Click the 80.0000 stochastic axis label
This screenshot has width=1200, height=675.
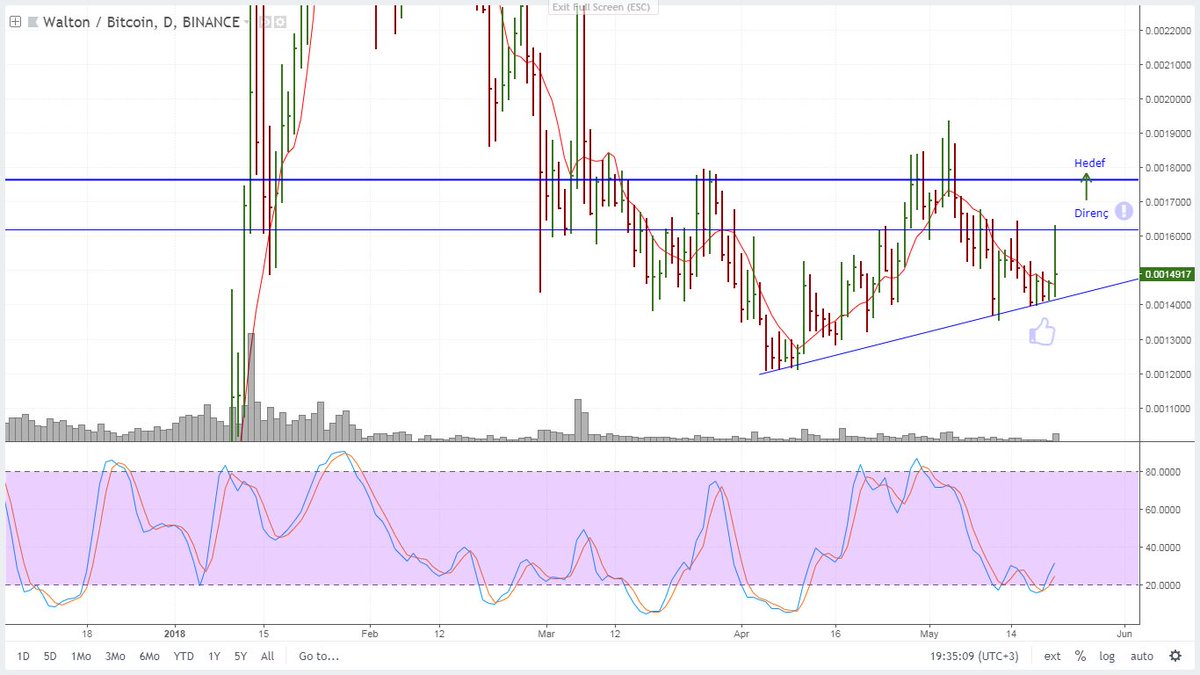click(1163, 472)
